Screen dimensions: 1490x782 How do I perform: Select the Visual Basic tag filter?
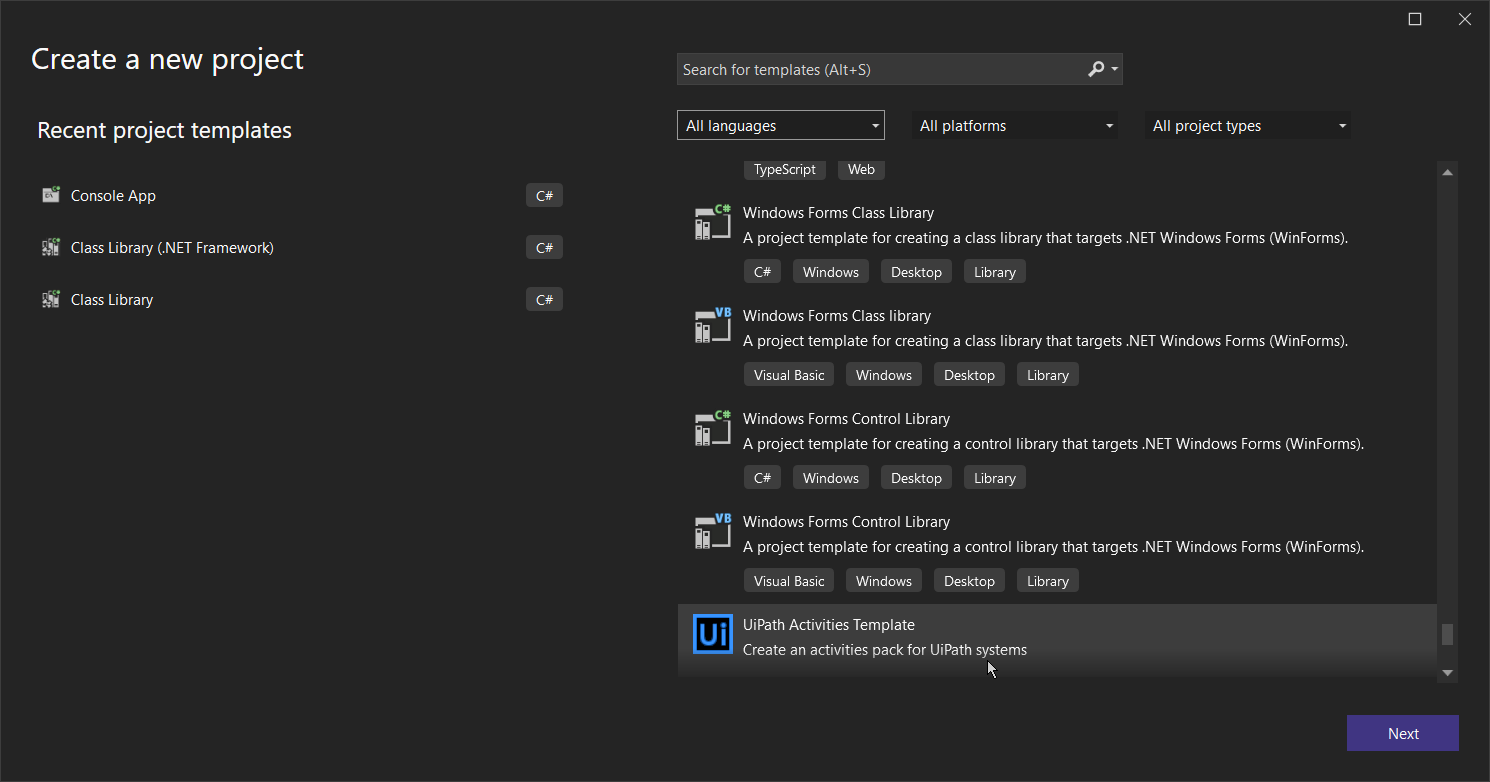788,374
